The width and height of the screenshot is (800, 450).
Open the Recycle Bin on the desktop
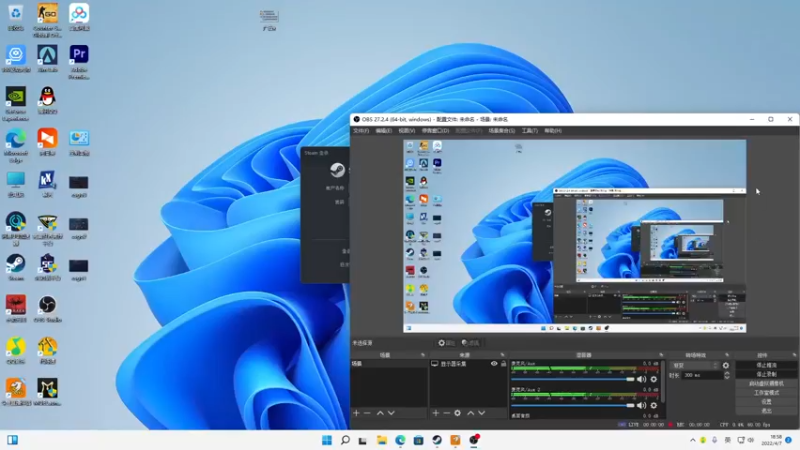click(16, 17)
